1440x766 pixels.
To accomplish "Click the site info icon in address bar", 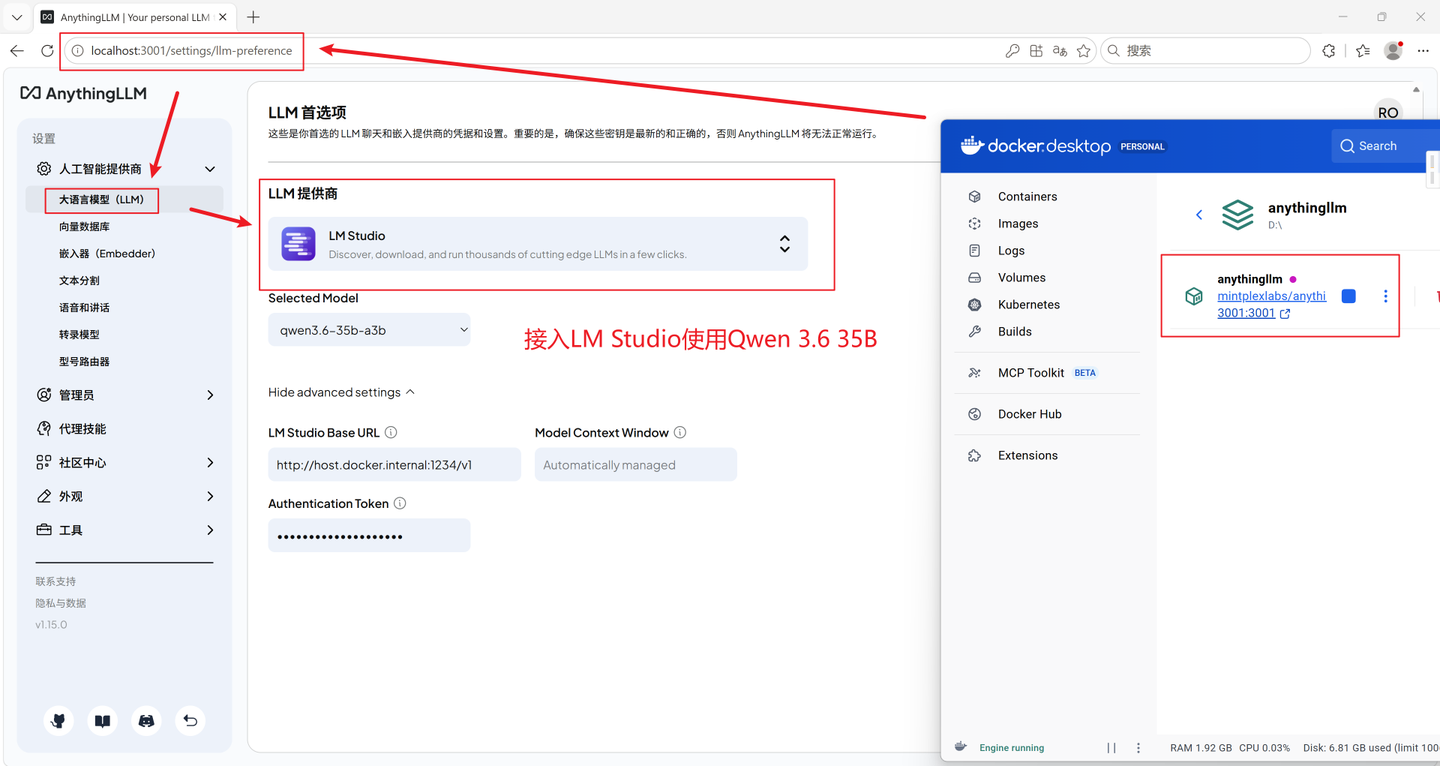I will click(x=78, y=51).
